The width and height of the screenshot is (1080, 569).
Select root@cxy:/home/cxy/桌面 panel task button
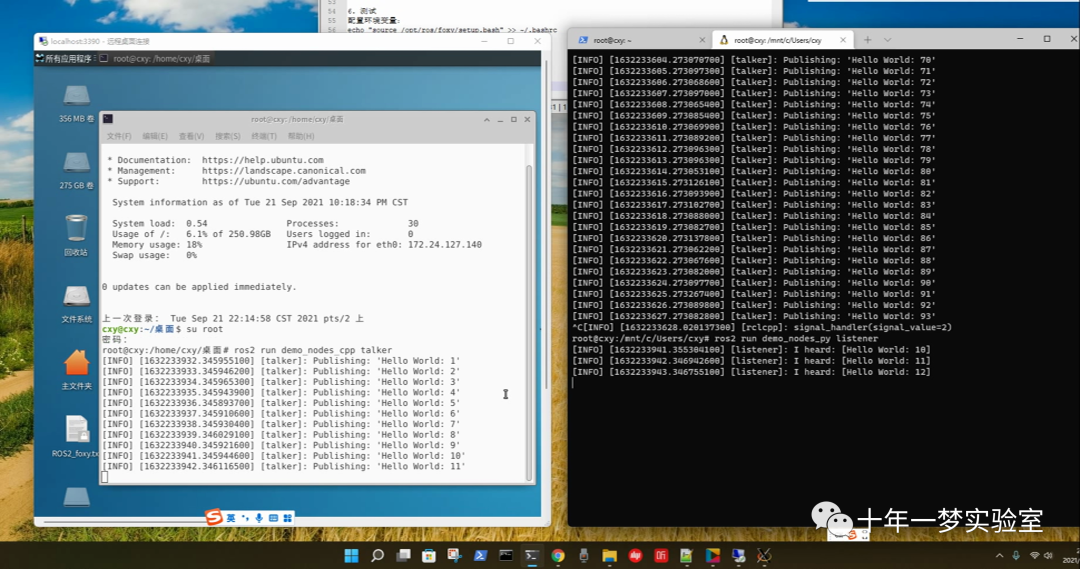[x=155, y=59]
